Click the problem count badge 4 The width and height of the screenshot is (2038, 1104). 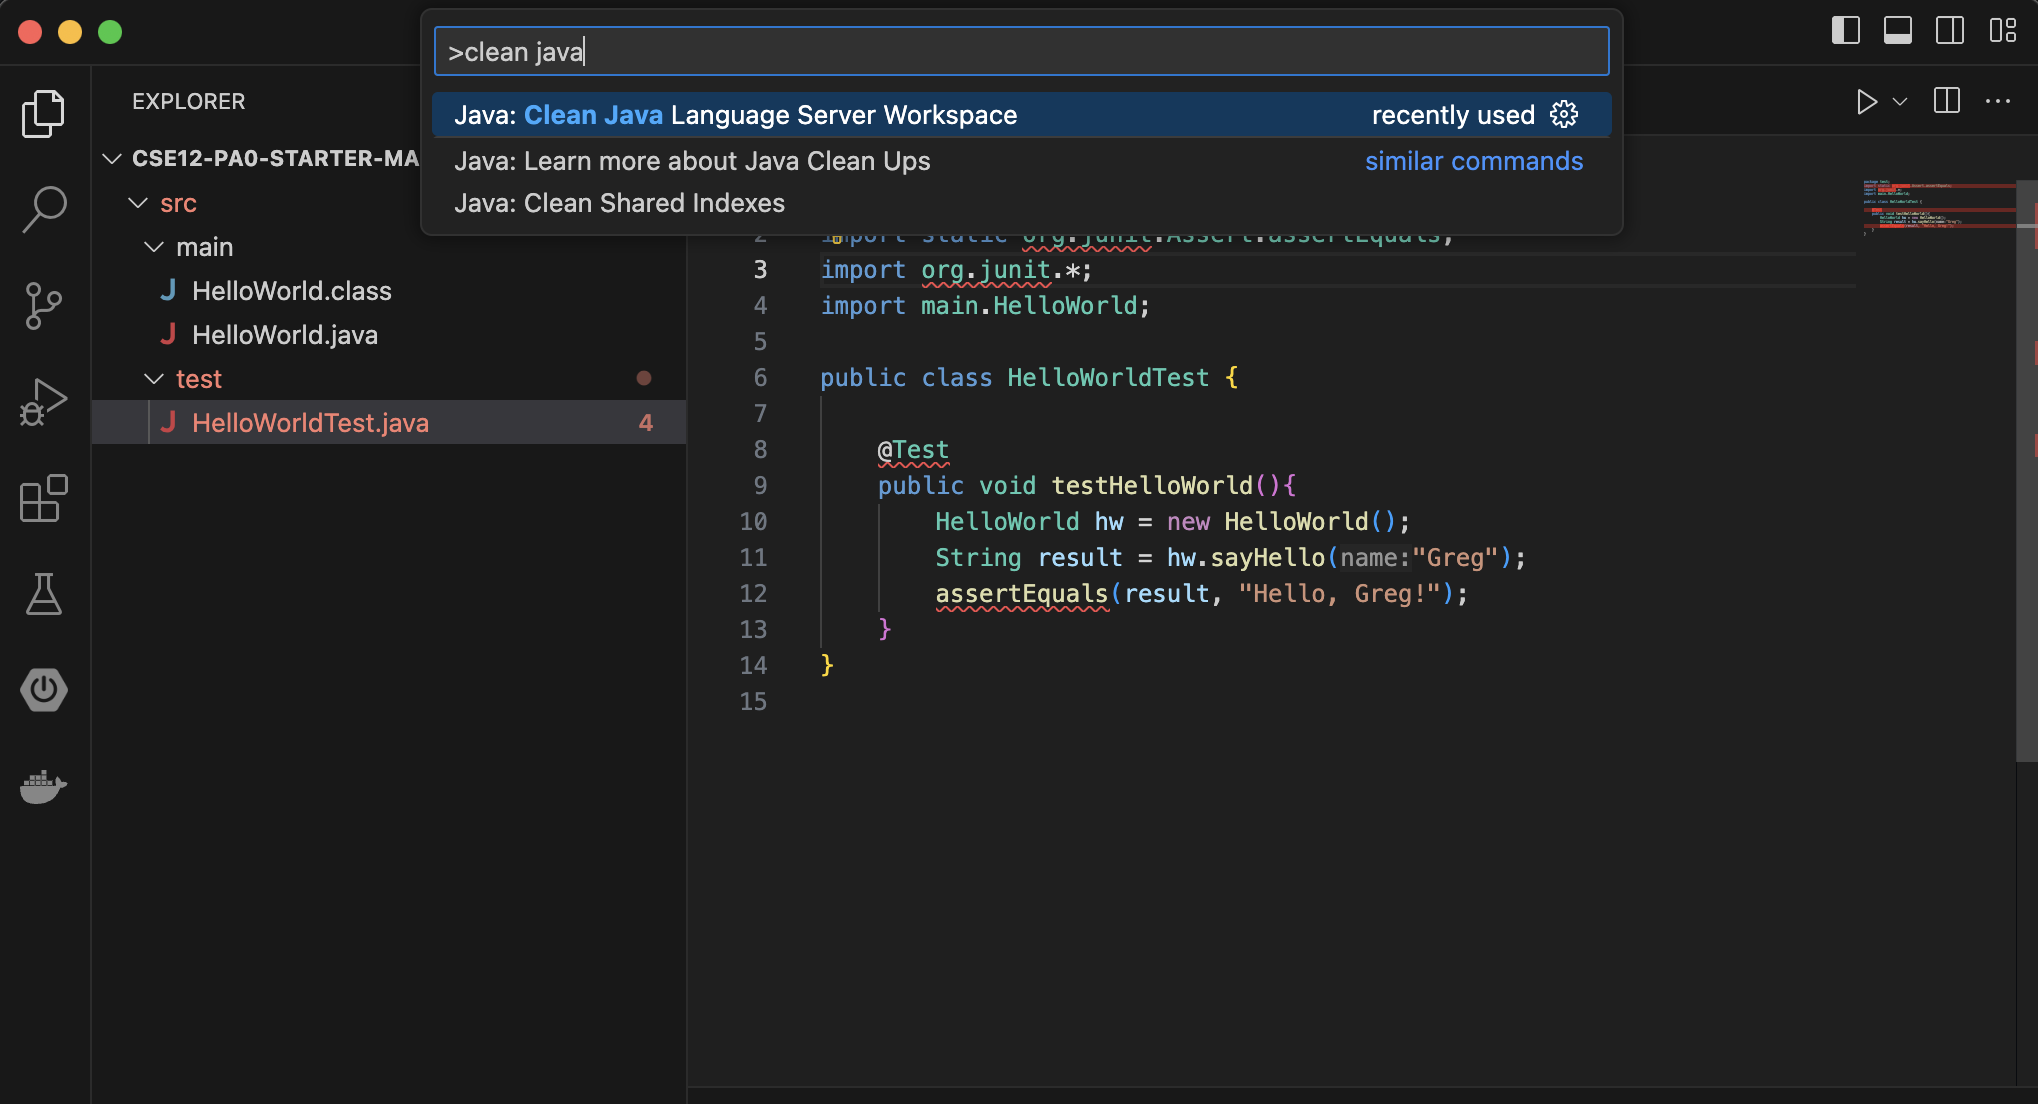645,423
